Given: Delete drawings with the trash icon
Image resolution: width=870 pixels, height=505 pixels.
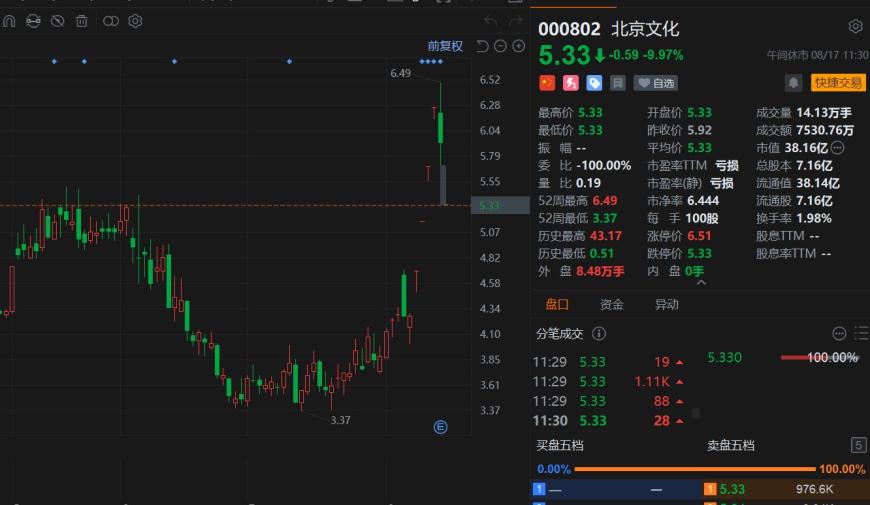Looking at the screenshot, I should (82, 22).
